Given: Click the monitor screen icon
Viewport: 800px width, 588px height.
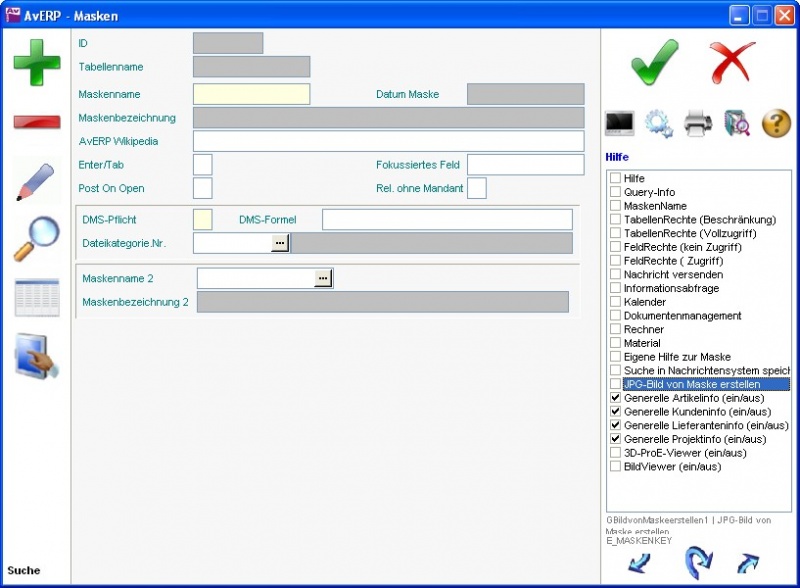Looking at the screenshot, I should 620,123.
